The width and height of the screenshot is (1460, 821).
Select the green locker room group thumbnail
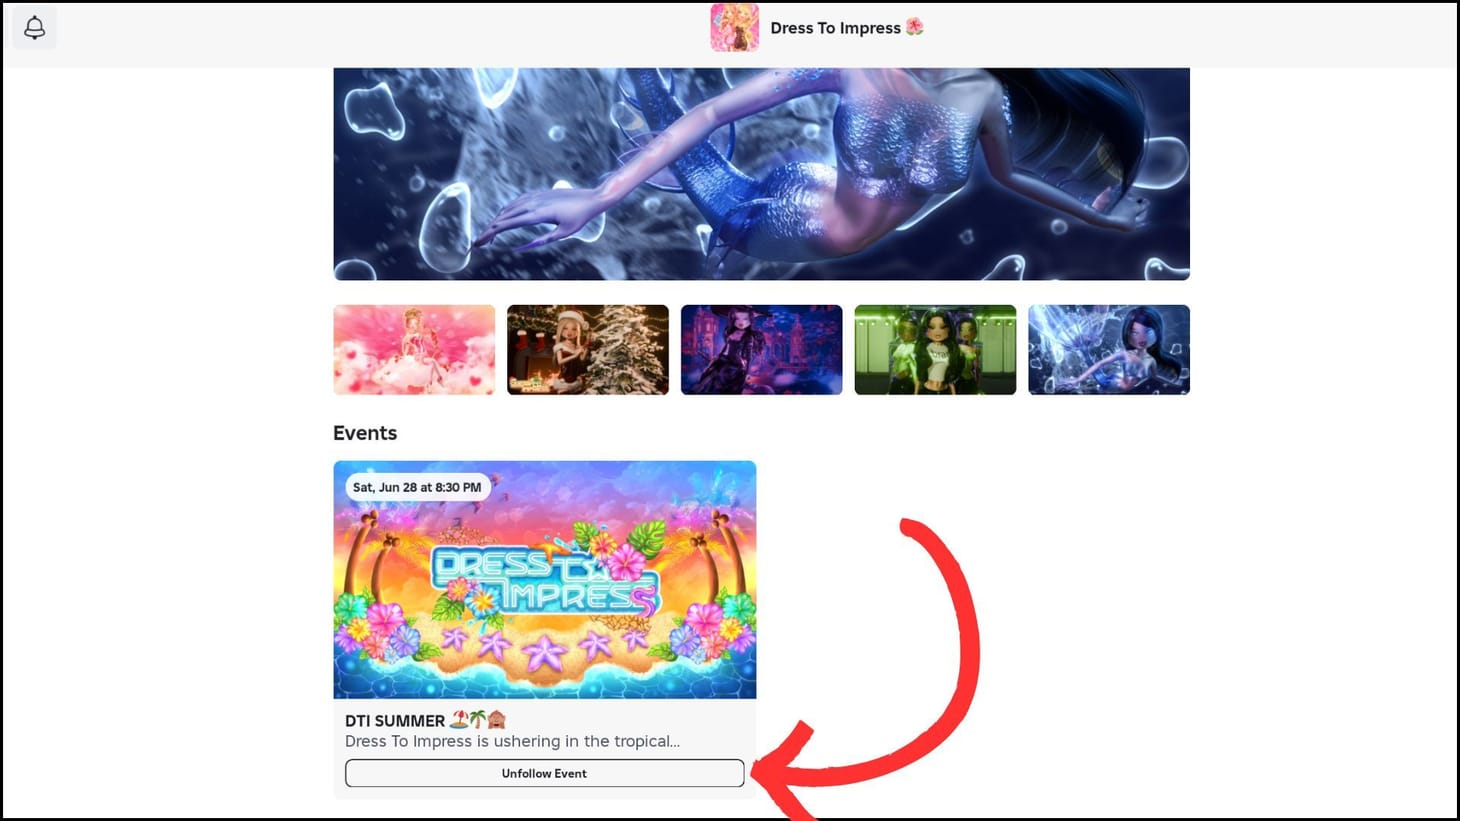click(x=935, y=350)
